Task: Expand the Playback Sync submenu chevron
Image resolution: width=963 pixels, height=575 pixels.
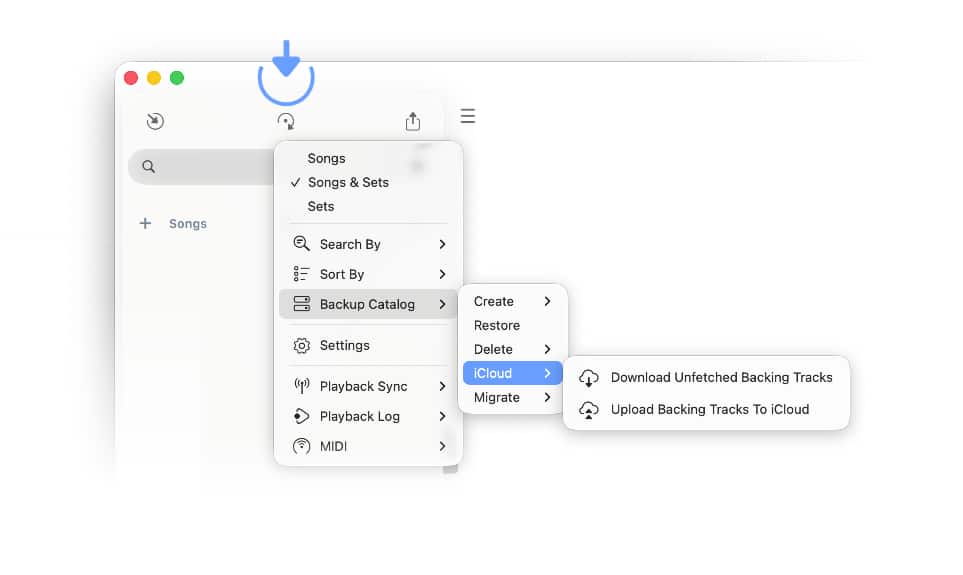Action: click(442, 386)
